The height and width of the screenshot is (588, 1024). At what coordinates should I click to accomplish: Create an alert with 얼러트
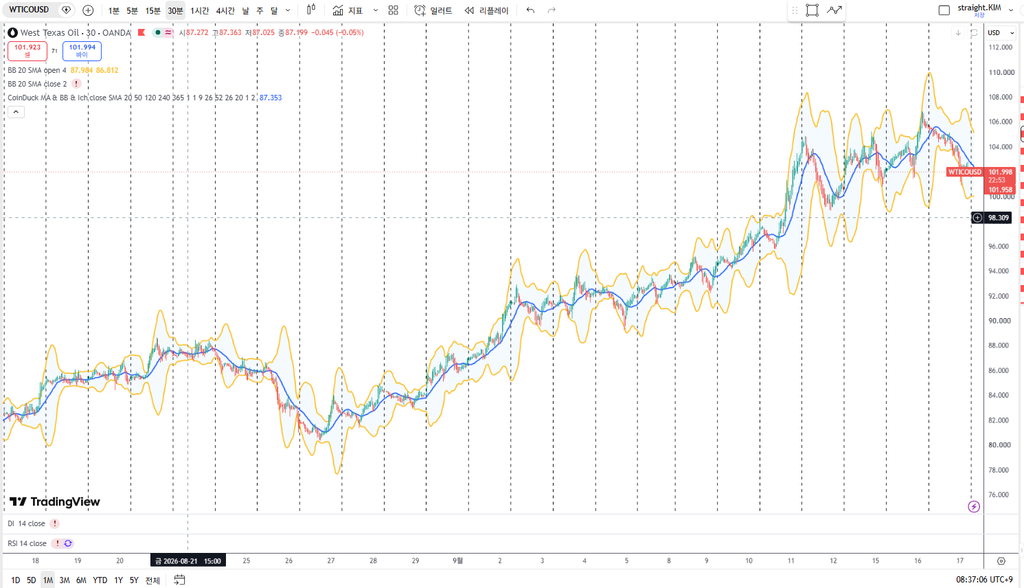point(433,10)
